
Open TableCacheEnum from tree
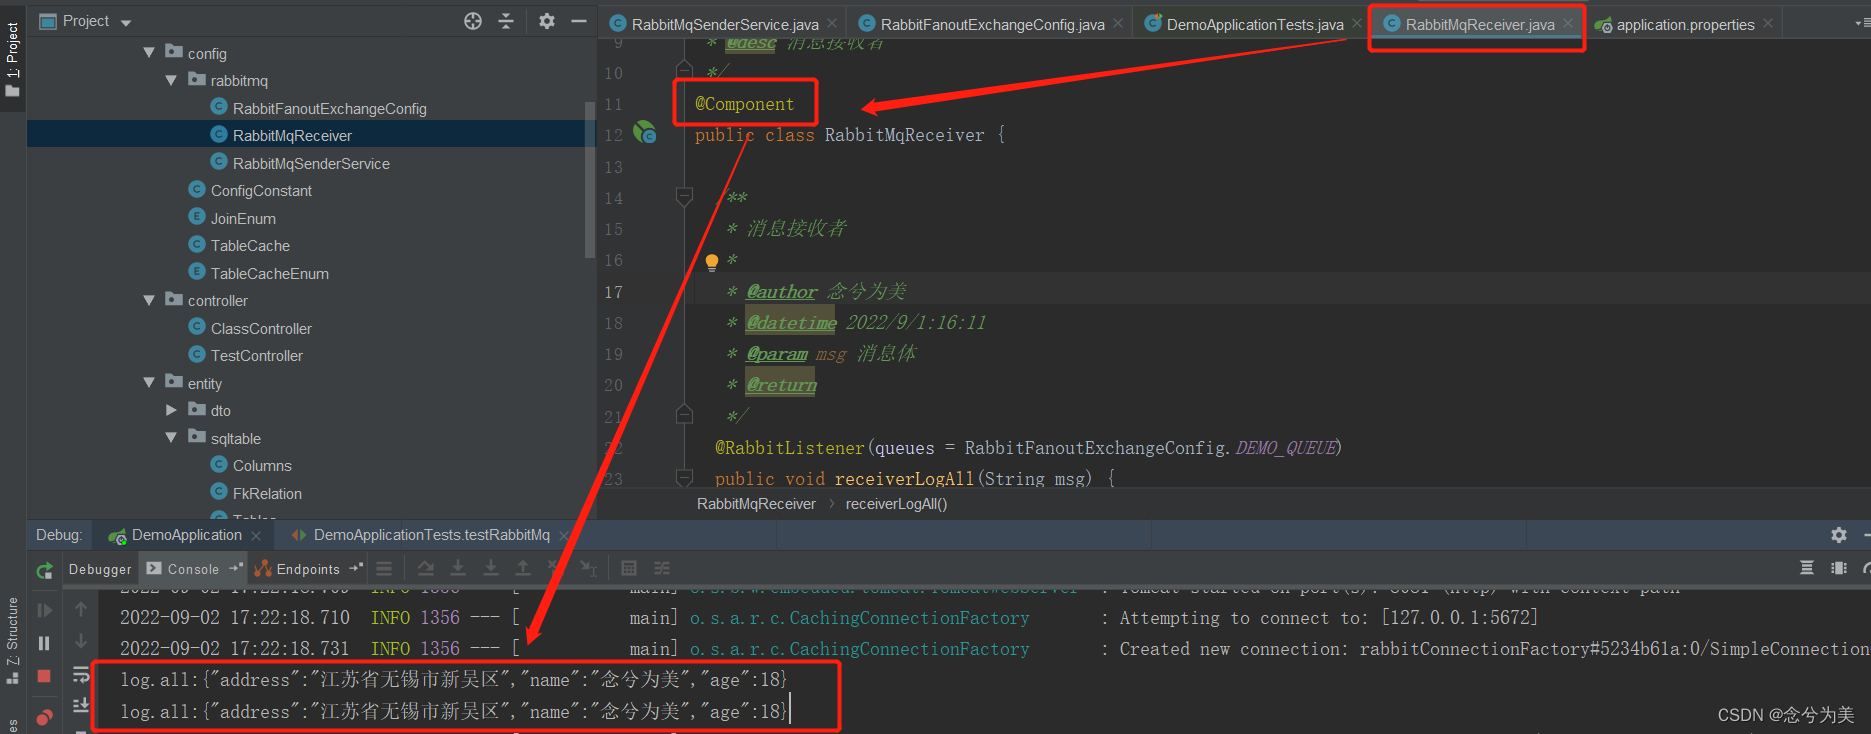click(269, 273)
